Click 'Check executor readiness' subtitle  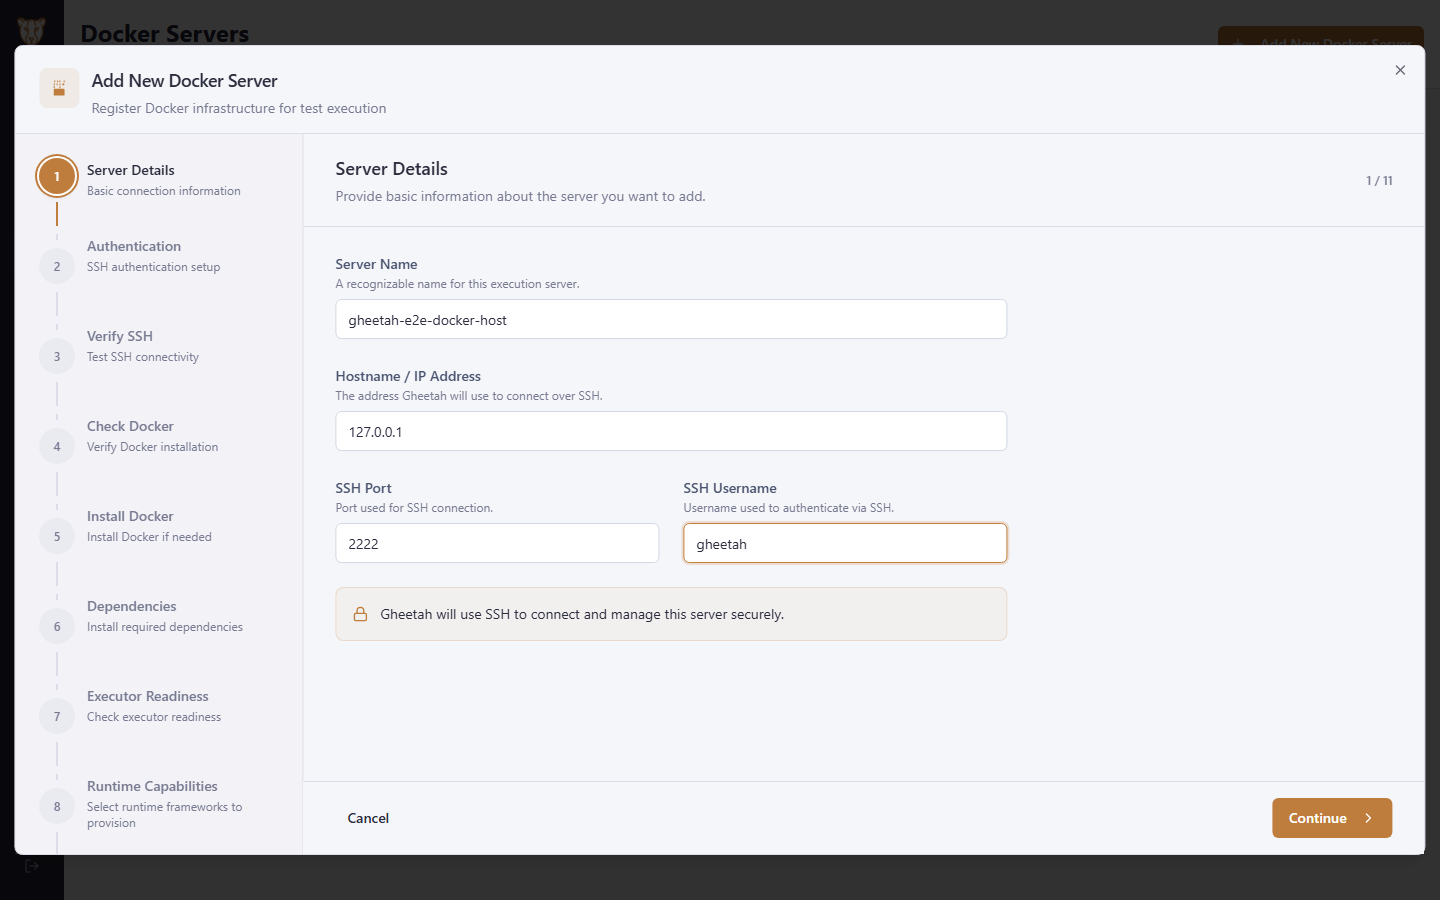click(154, 717)
